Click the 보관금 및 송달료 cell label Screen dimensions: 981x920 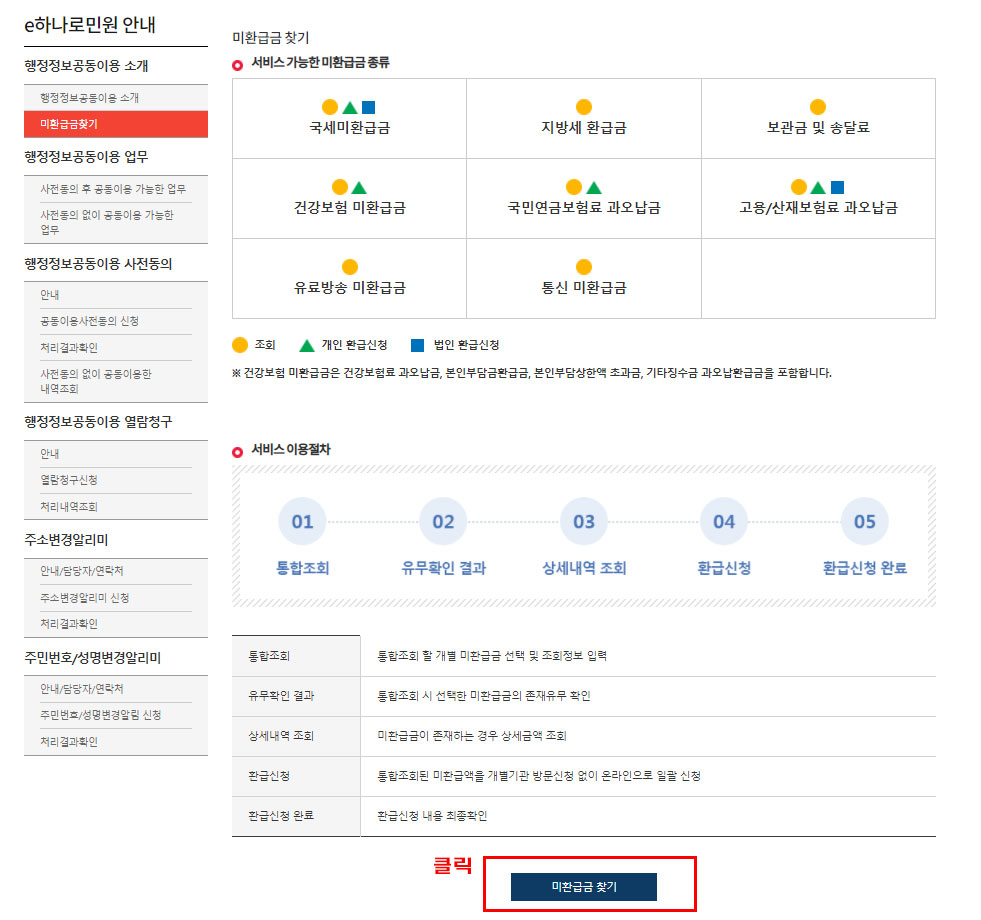(818, 128)
